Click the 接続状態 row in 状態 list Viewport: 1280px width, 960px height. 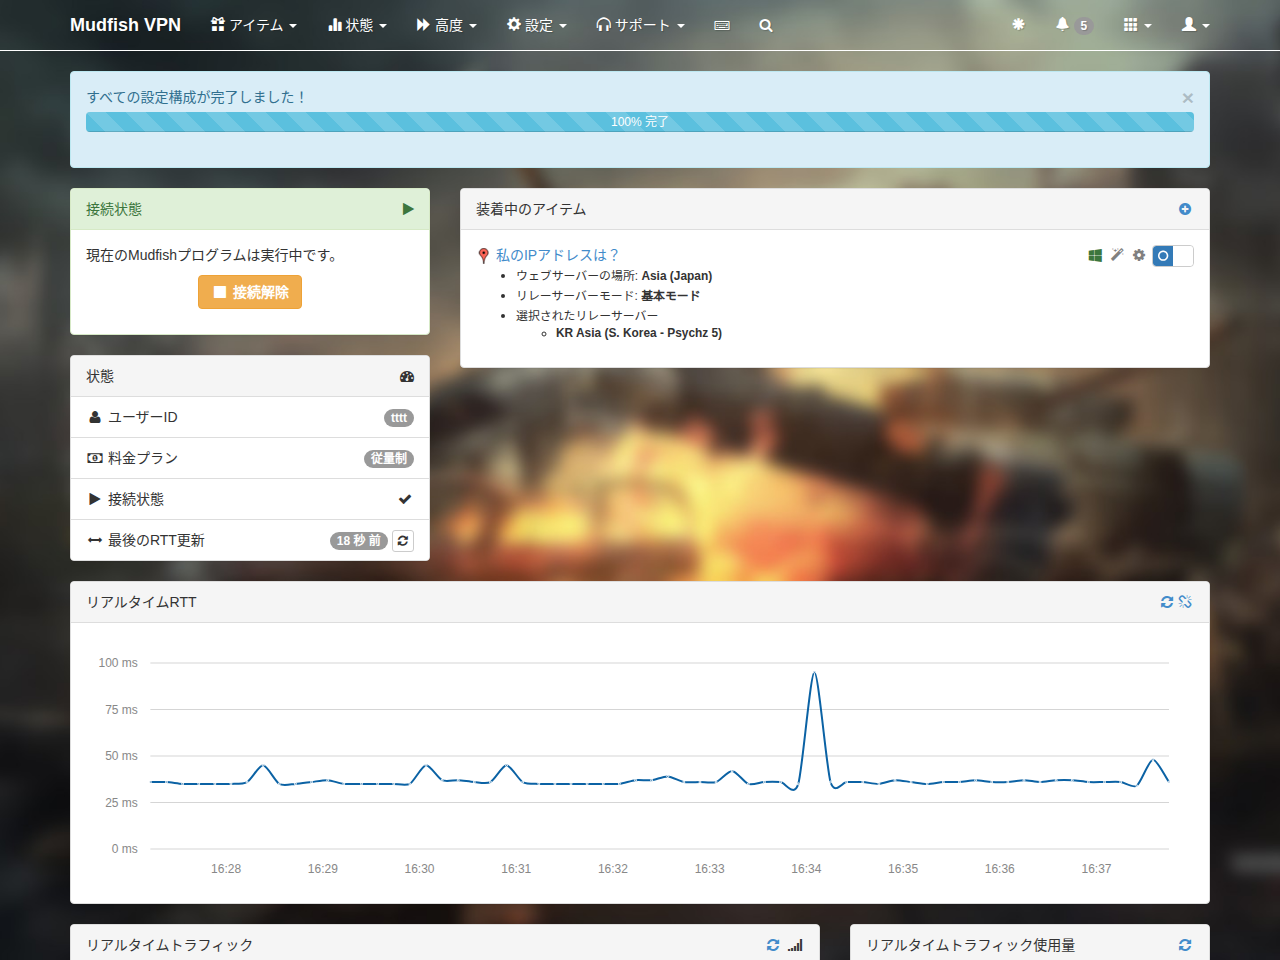250,499
